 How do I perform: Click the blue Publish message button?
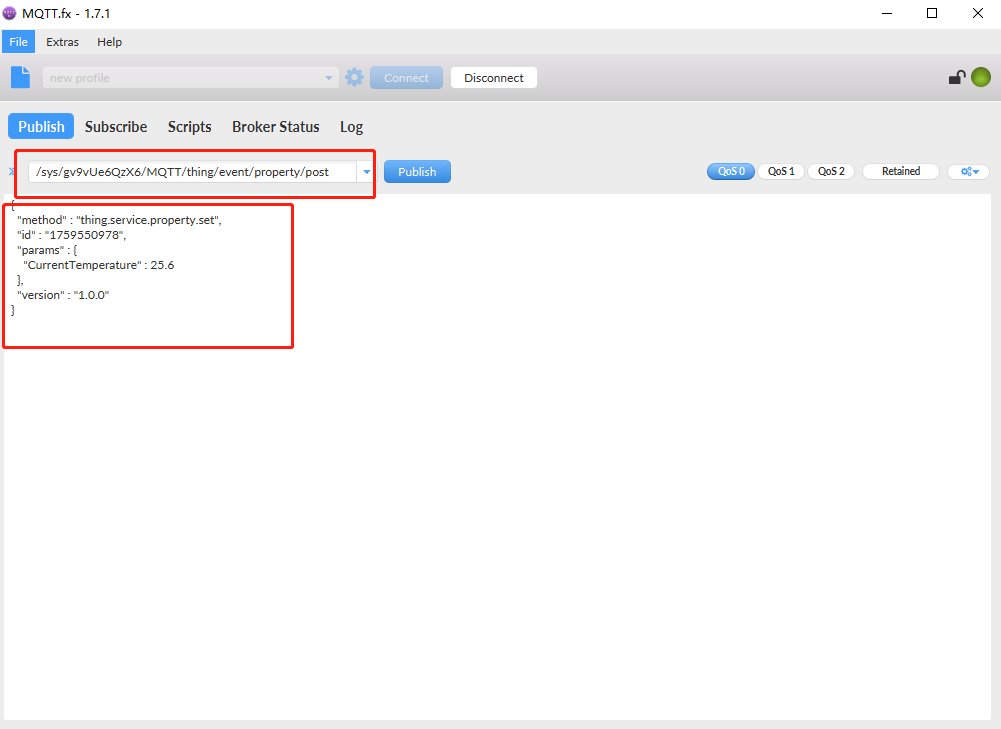click(418, 172)
